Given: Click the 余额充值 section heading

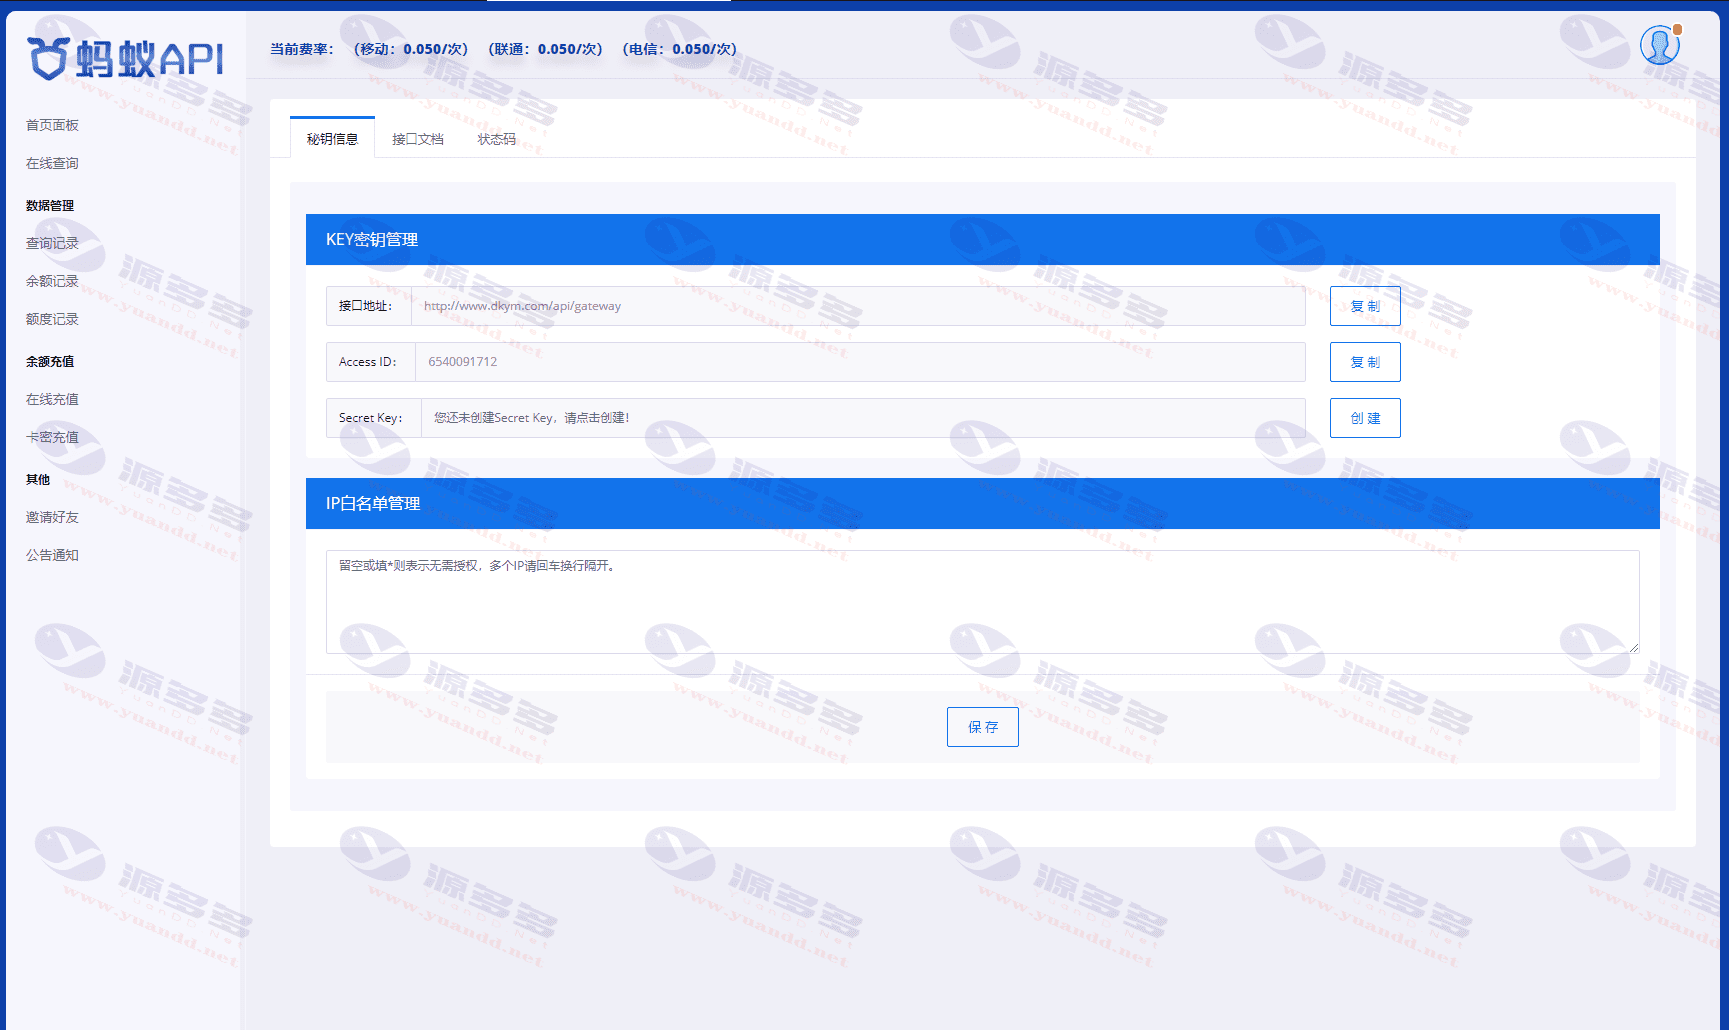Looking at the screenshot, I should click(50, 361).
